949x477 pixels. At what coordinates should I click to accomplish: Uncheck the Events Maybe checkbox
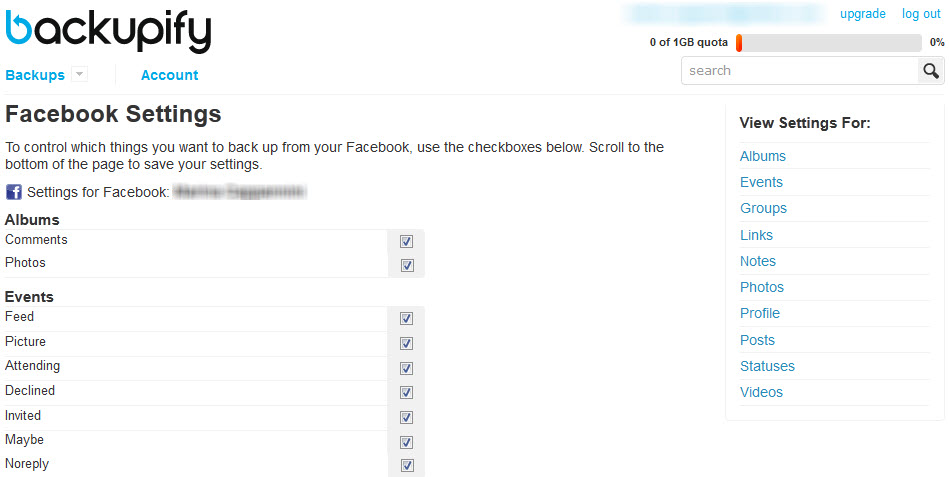[407, 441]
